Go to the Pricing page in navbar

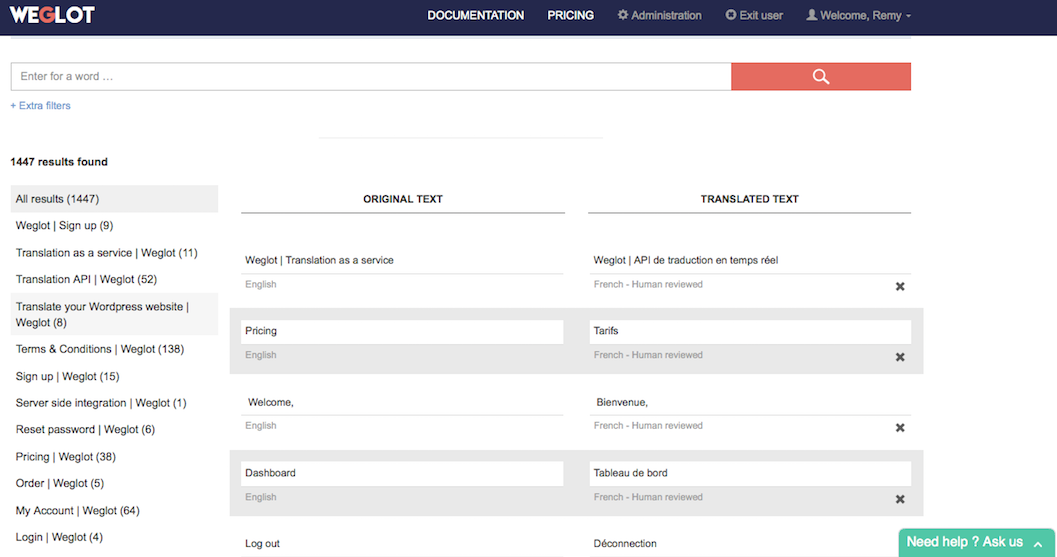click(570, 15)
